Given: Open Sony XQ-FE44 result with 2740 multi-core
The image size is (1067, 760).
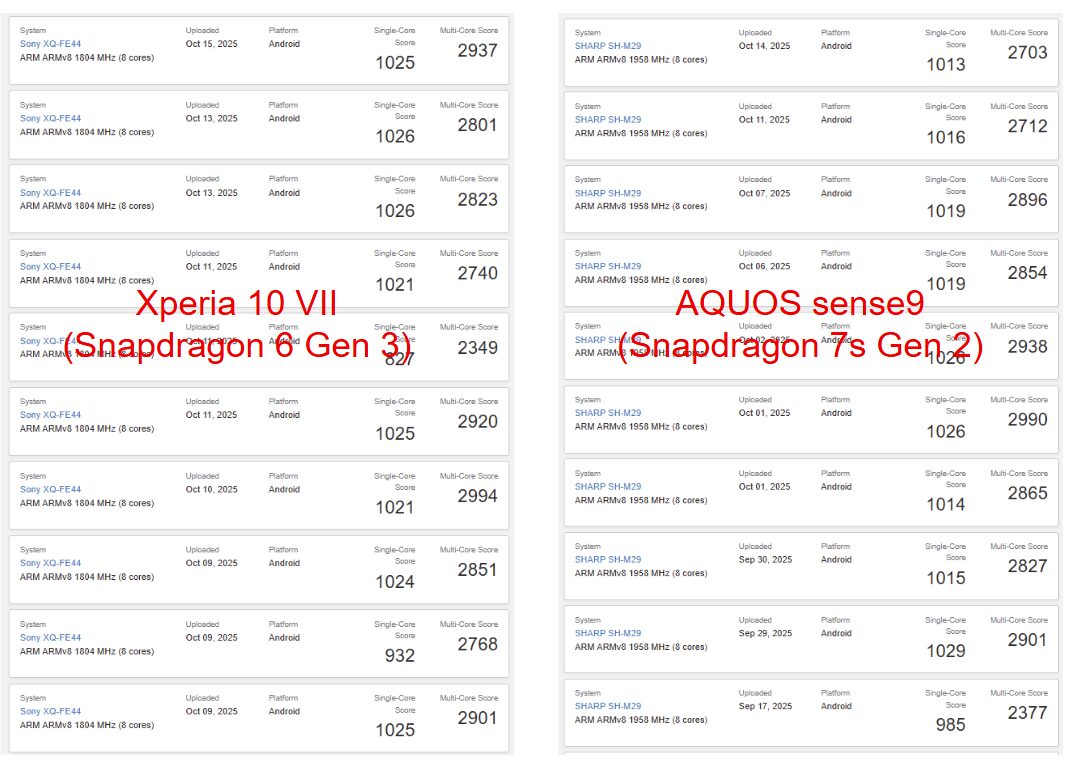Looking at the screenshot, I should click(50, 267).
